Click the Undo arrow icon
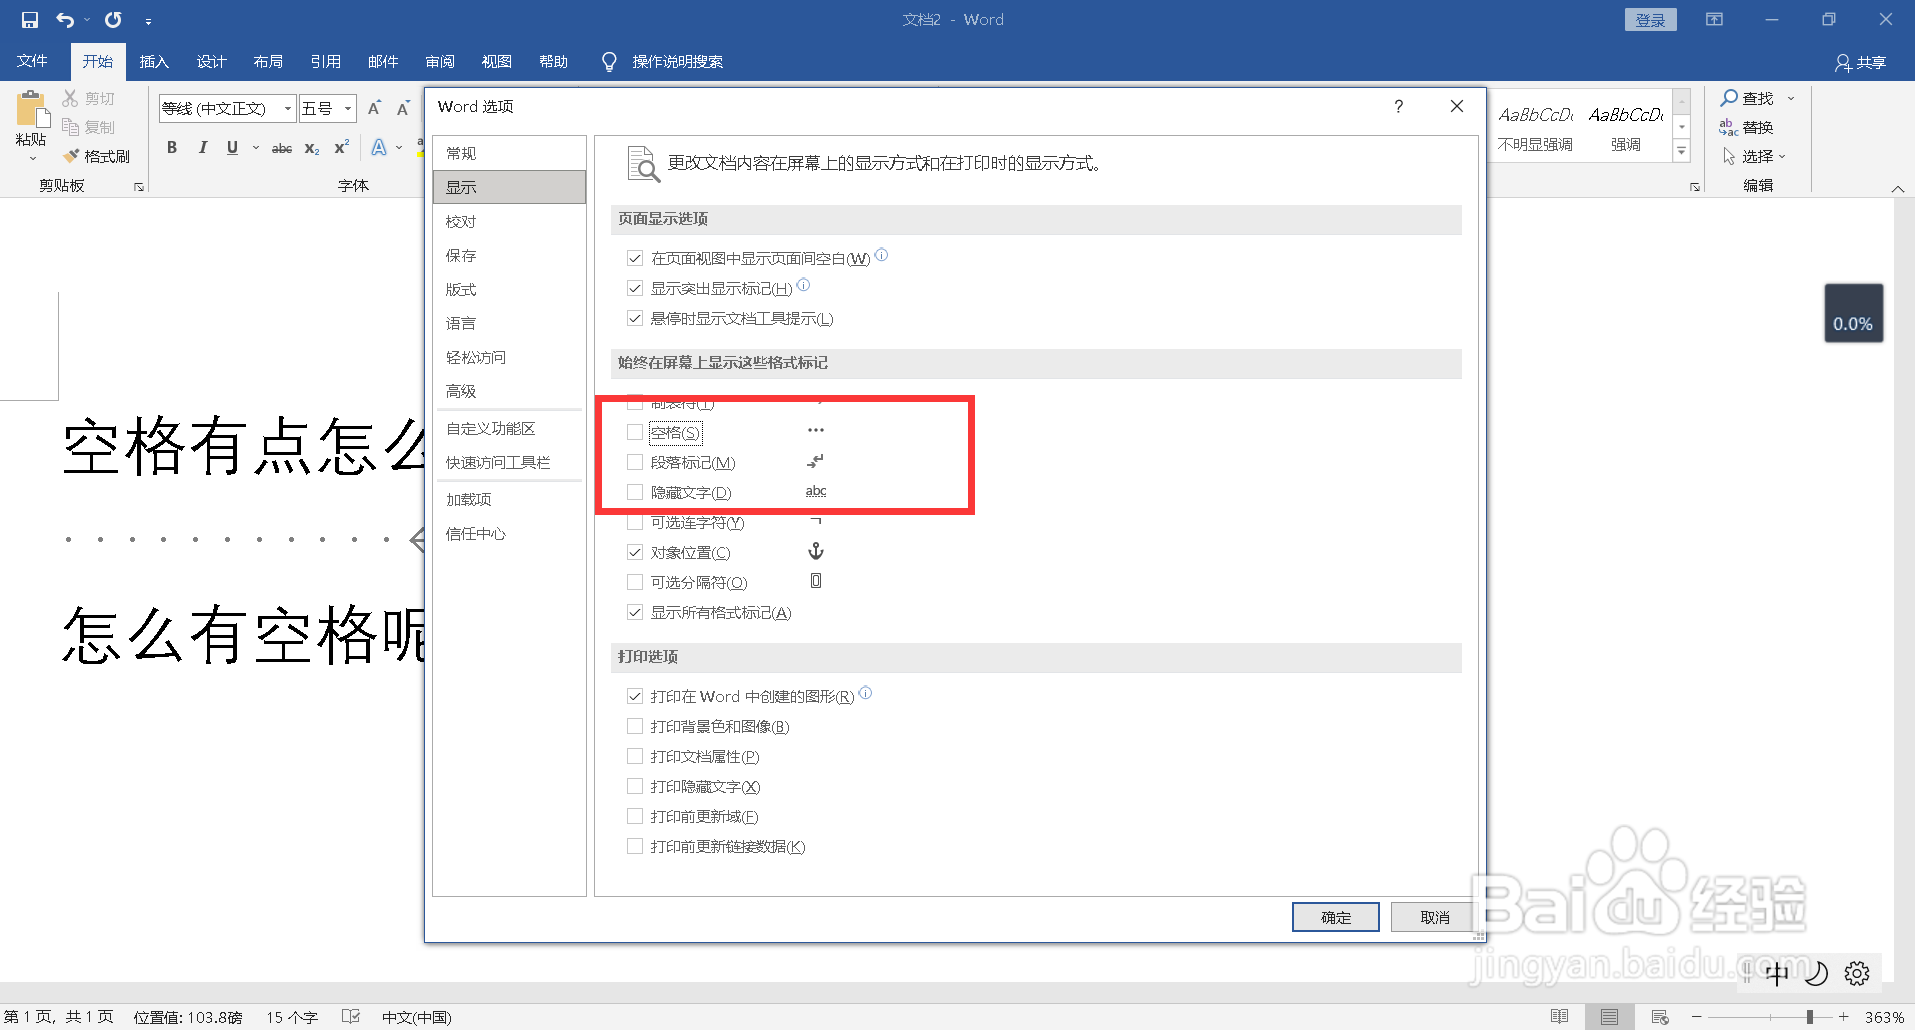Image resolution: width=1915 pixels, height=1030 pixels. [x=65, y=20]
